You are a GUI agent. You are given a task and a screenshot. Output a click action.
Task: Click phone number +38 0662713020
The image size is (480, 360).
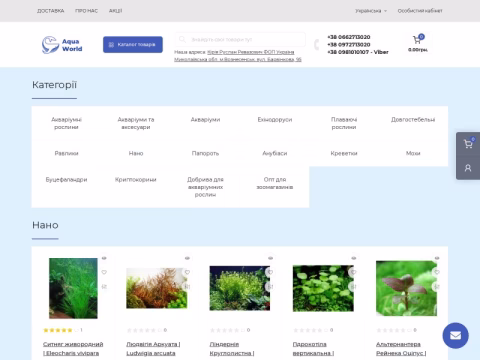coord(349,37)
